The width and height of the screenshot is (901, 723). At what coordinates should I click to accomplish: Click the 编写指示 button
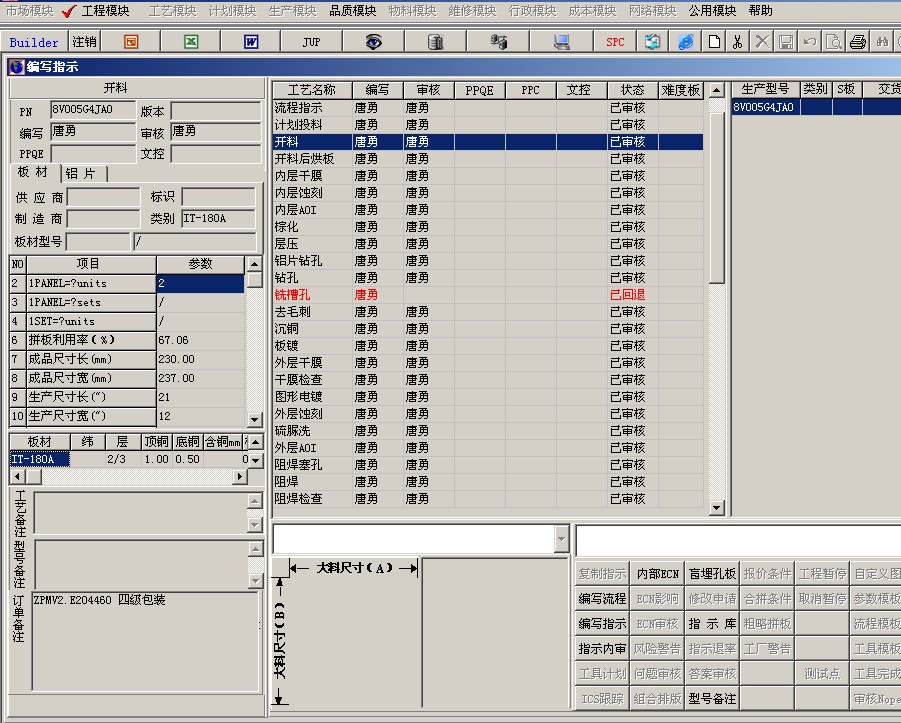coord(602,624)
